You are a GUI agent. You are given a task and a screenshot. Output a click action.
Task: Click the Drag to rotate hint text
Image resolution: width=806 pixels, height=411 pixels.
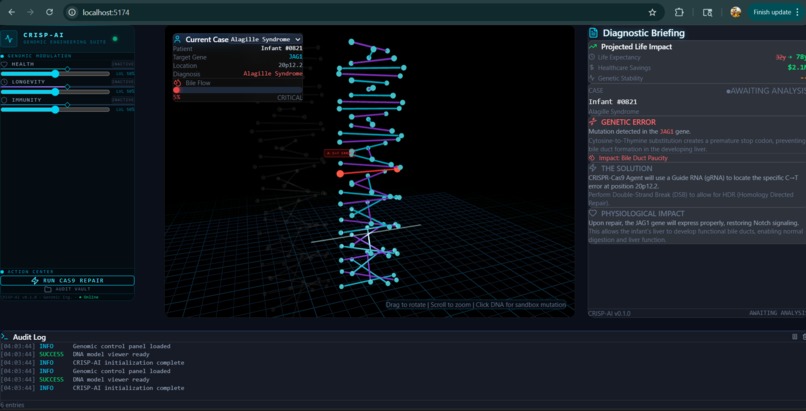(476, 305)
